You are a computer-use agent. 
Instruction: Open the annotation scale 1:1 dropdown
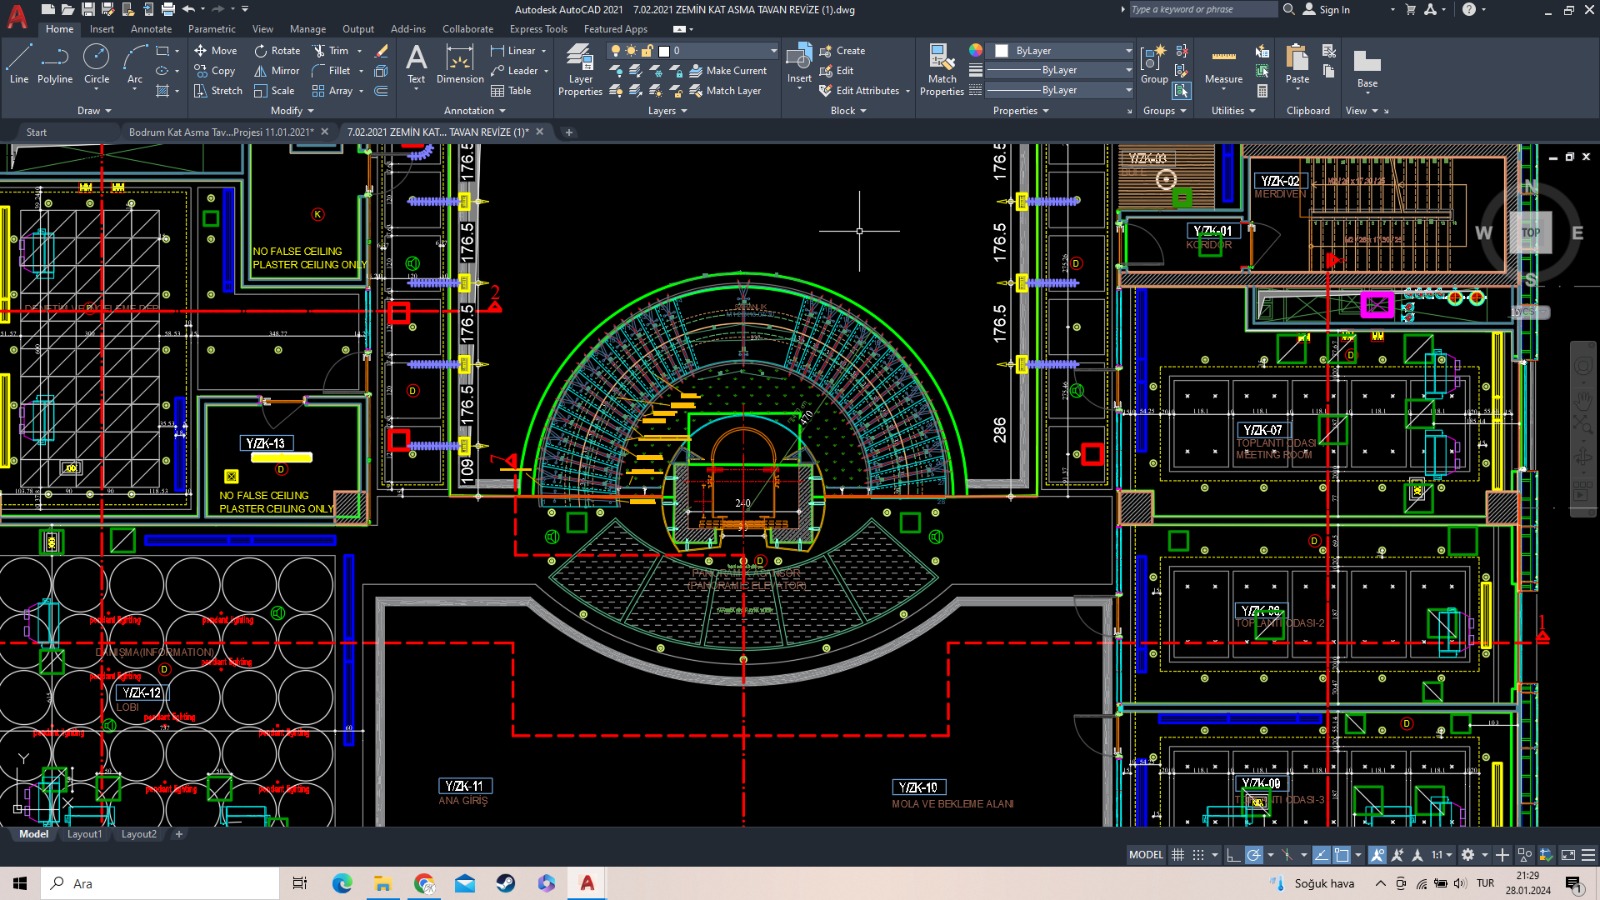[1441, 855]
